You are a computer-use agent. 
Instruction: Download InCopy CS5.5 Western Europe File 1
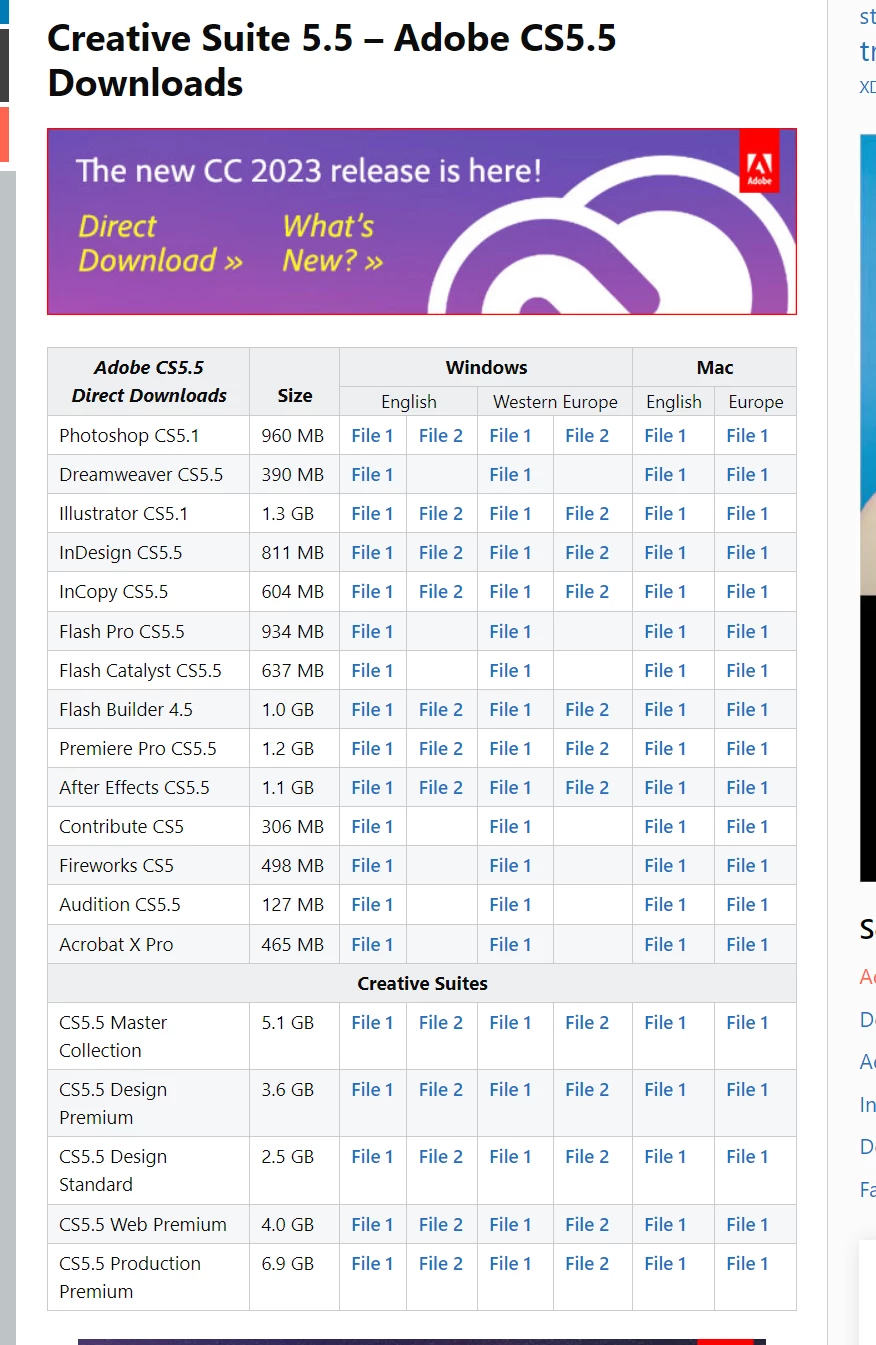(510, 591)
